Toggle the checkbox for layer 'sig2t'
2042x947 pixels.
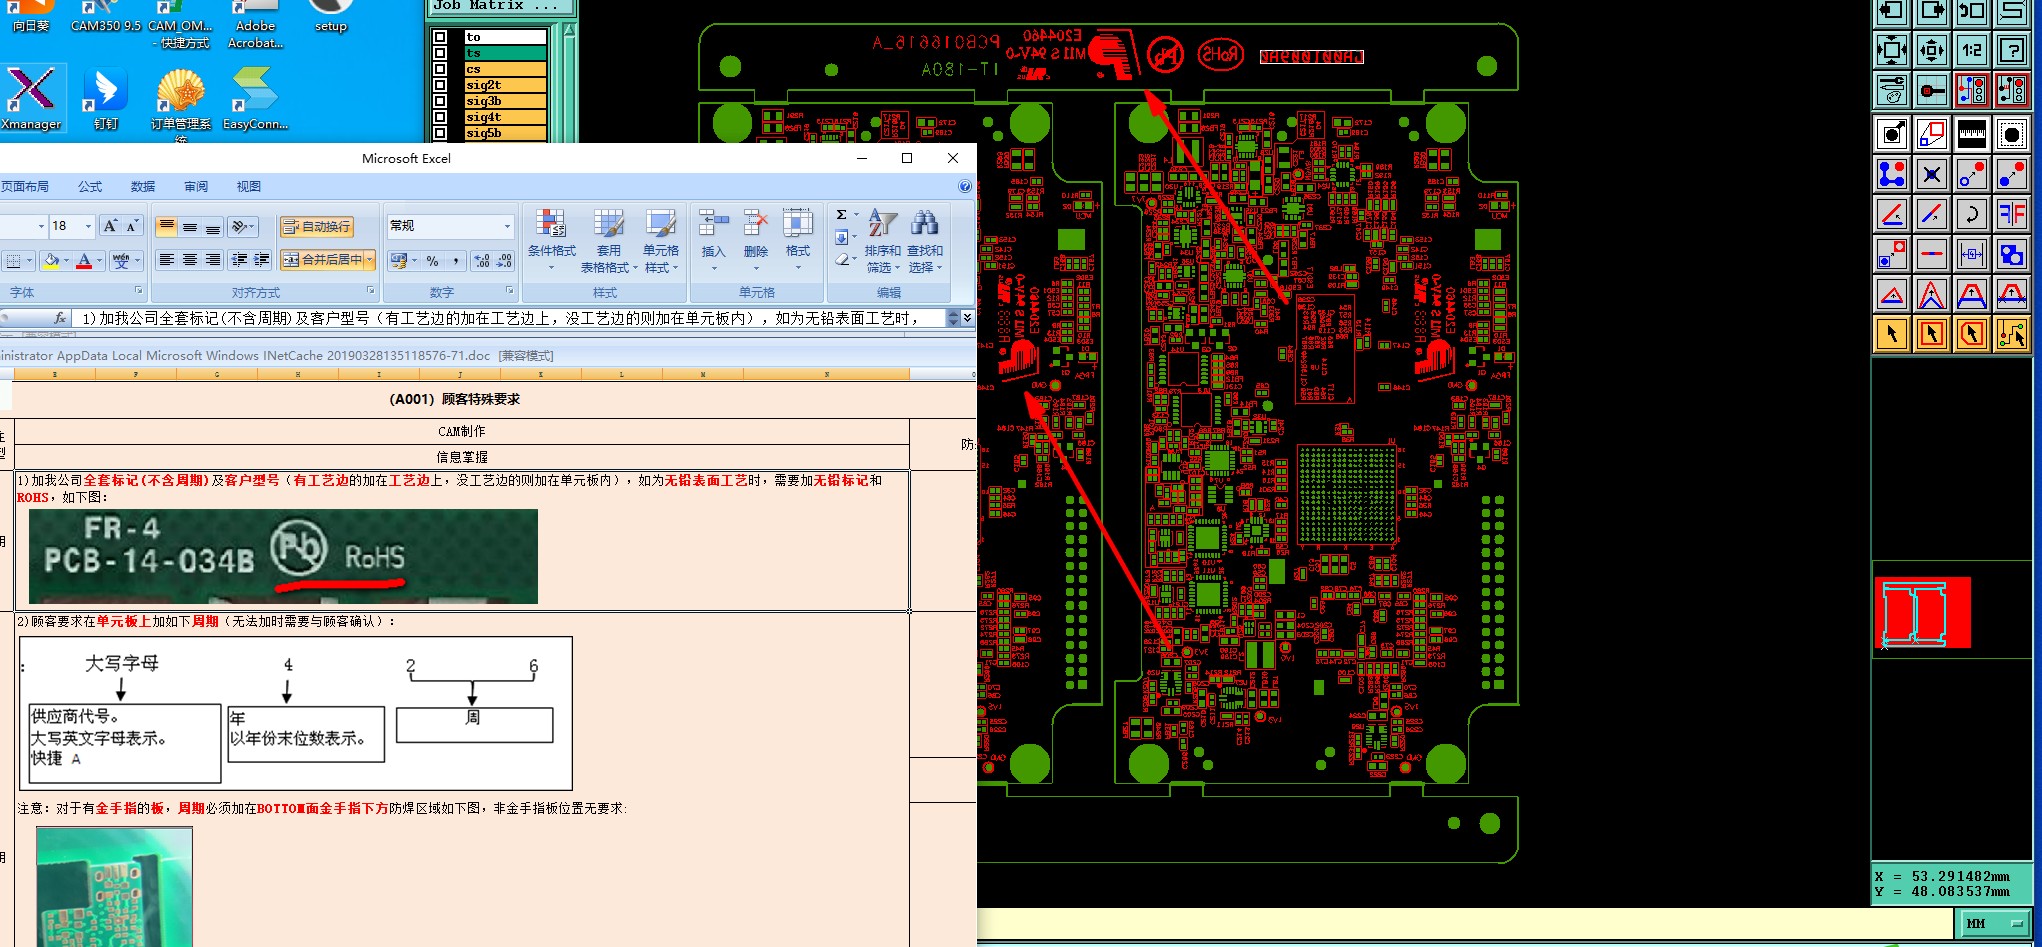[x=440, y=85]
